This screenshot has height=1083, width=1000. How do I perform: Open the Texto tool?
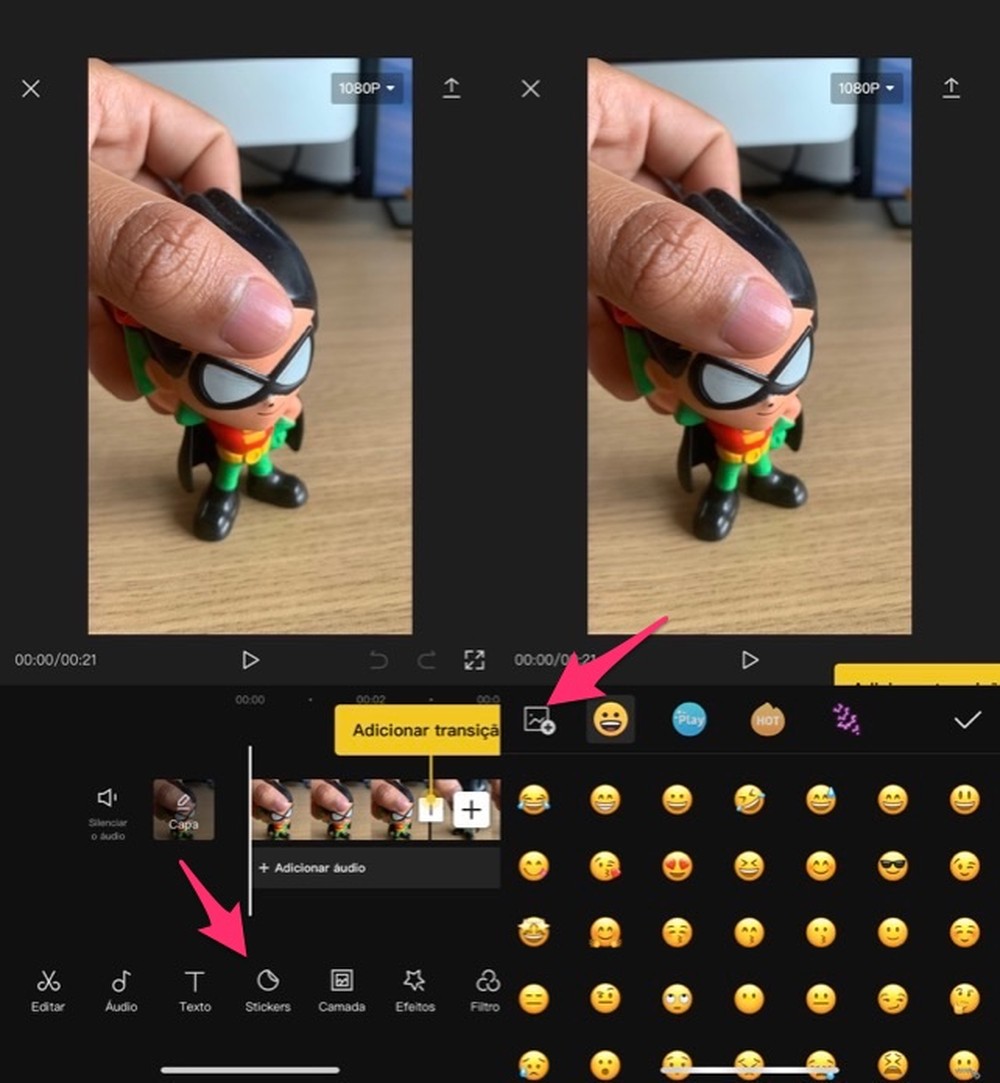(195, 990)
